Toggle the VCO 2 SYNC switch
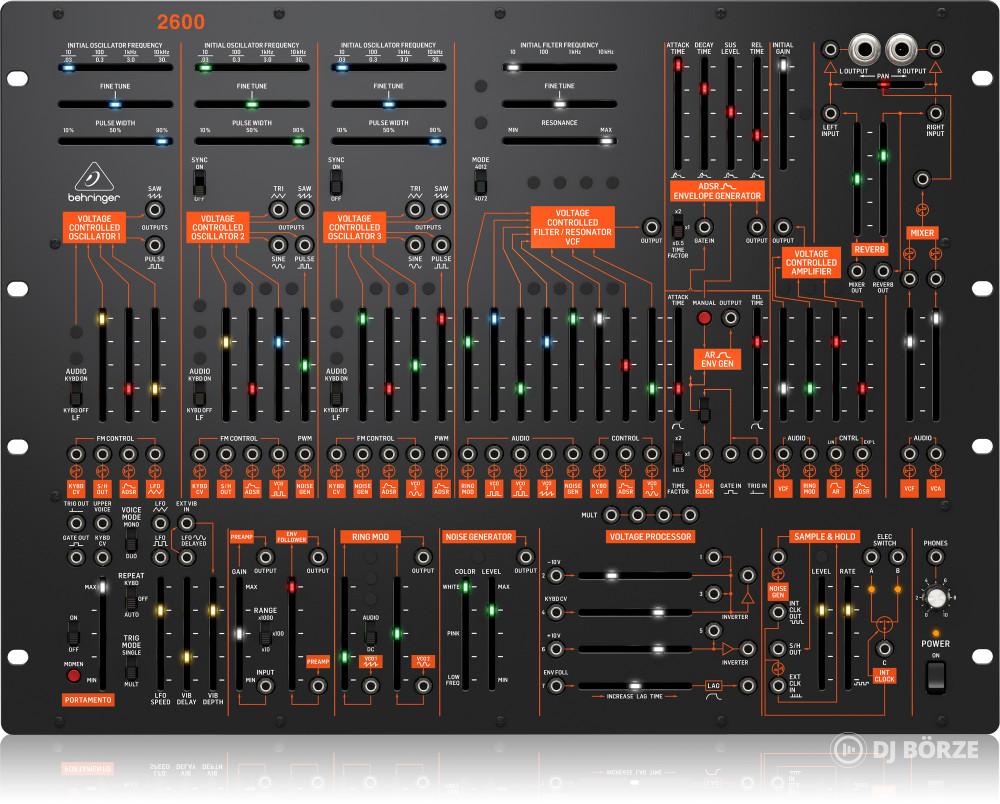1000x804 pixels. pyautogui.click(x=200, y=183)
